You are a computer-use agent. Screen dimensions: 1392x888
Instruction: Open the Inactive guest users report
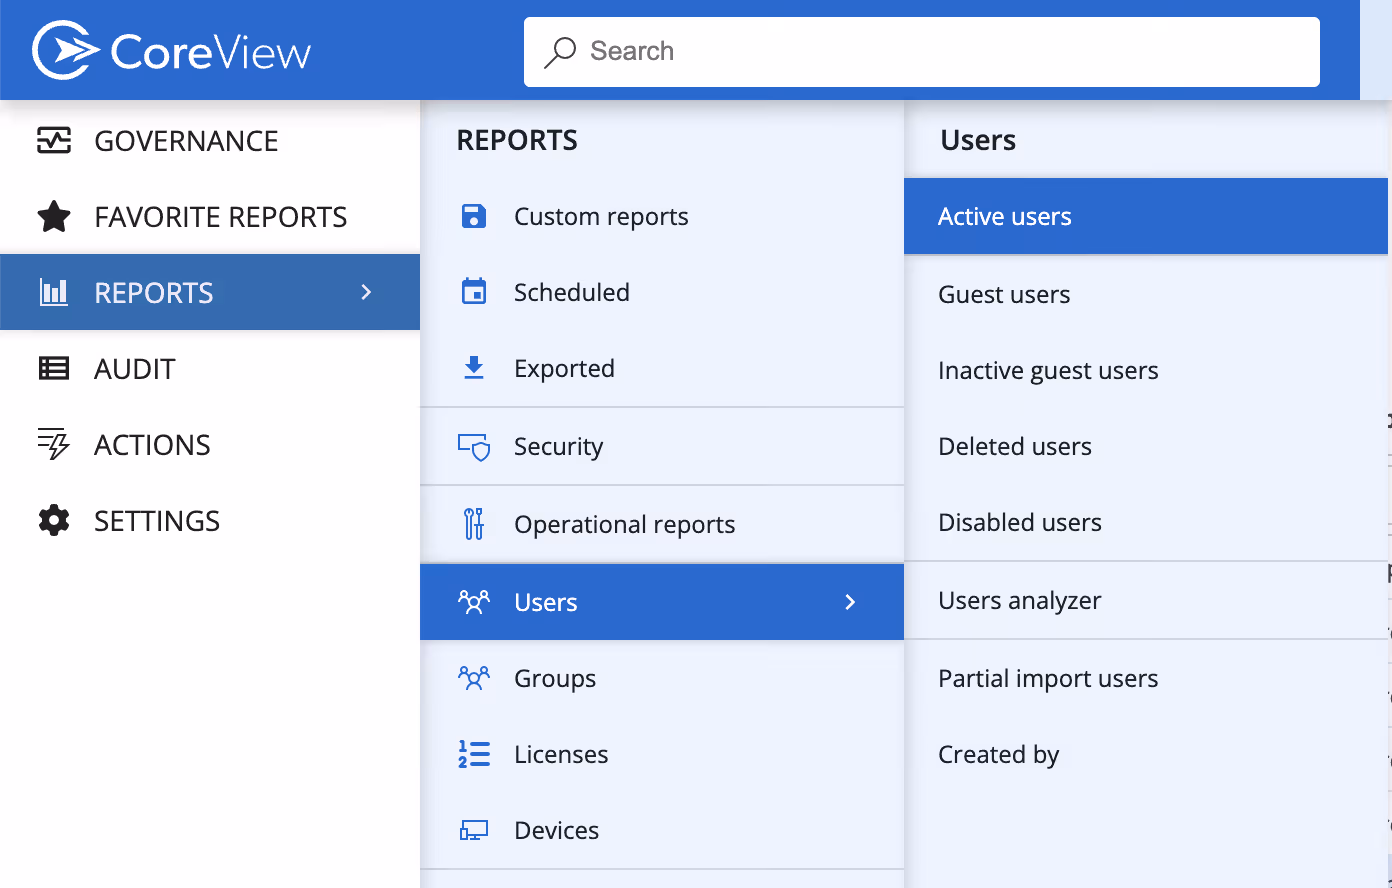pos(1146,370)
